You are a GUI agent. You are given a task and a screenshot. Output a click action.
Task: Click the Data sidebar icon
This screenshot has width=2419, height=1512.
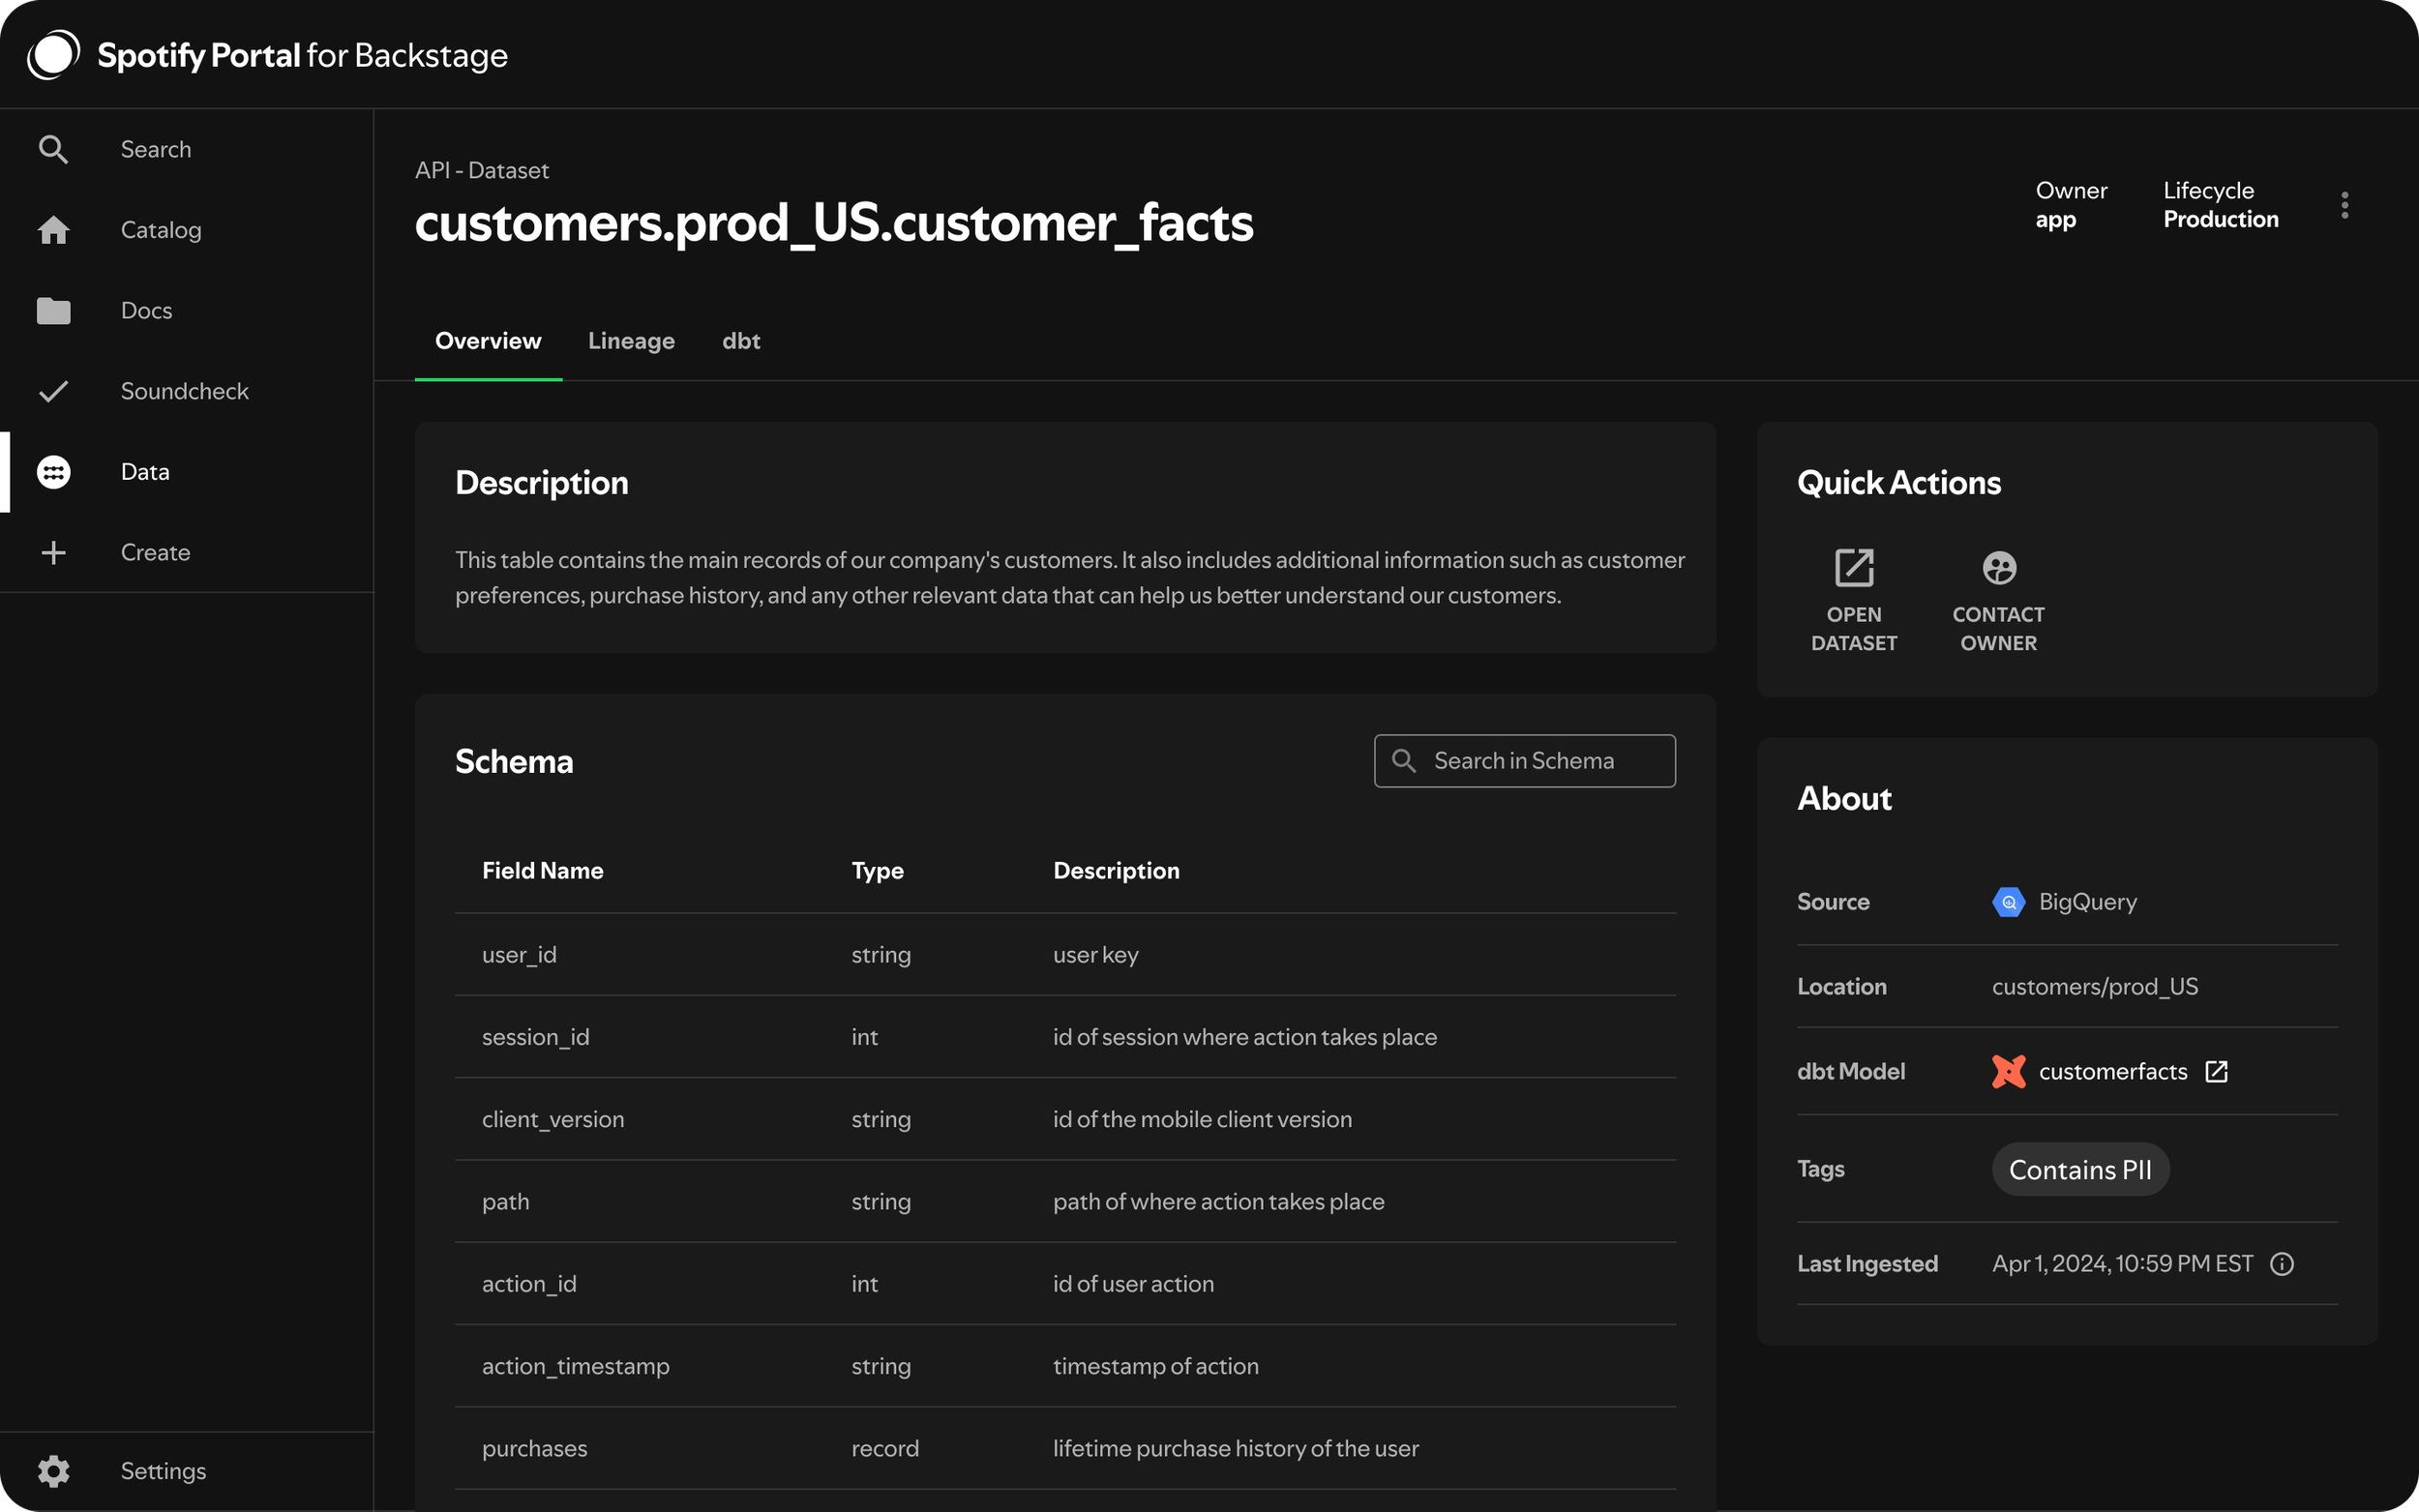[x=53, y=472]
